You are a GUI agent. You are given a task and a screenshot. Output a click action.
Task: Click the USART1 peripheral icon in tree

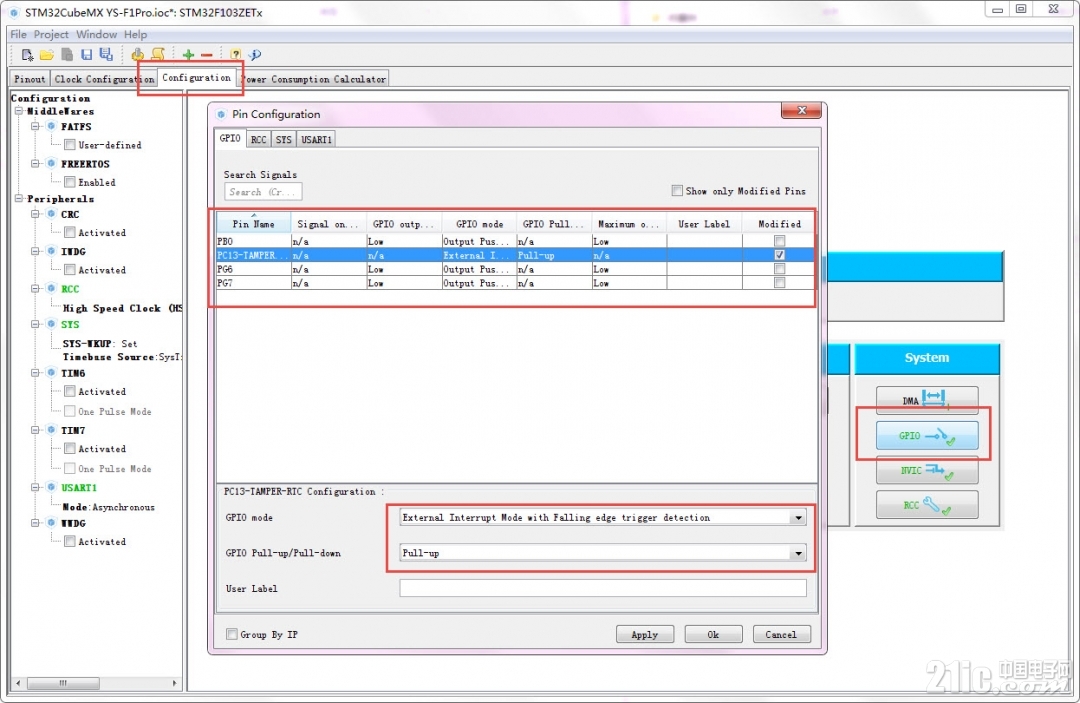tap(51, 487)
